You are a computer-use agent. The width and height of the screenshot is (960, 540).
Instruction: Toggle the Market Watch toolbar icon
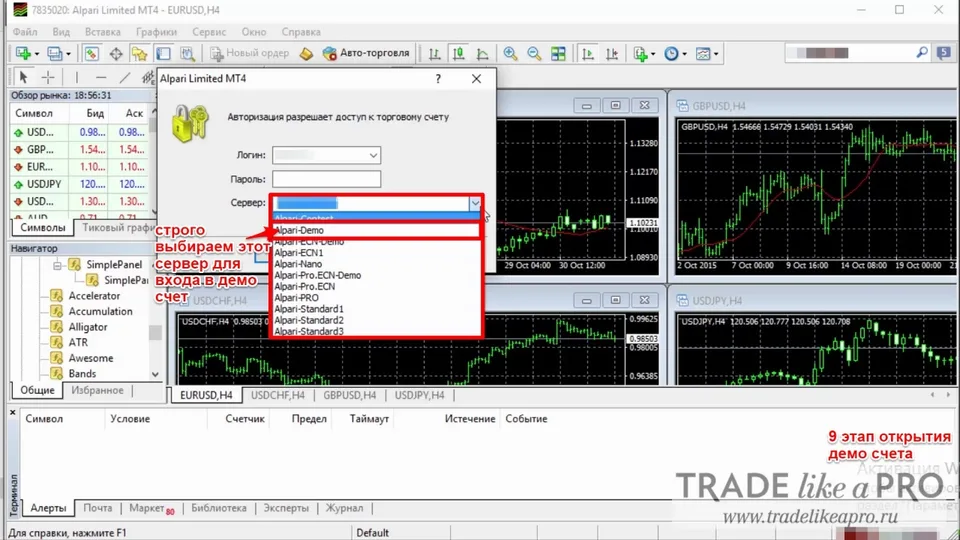point(91,53)
